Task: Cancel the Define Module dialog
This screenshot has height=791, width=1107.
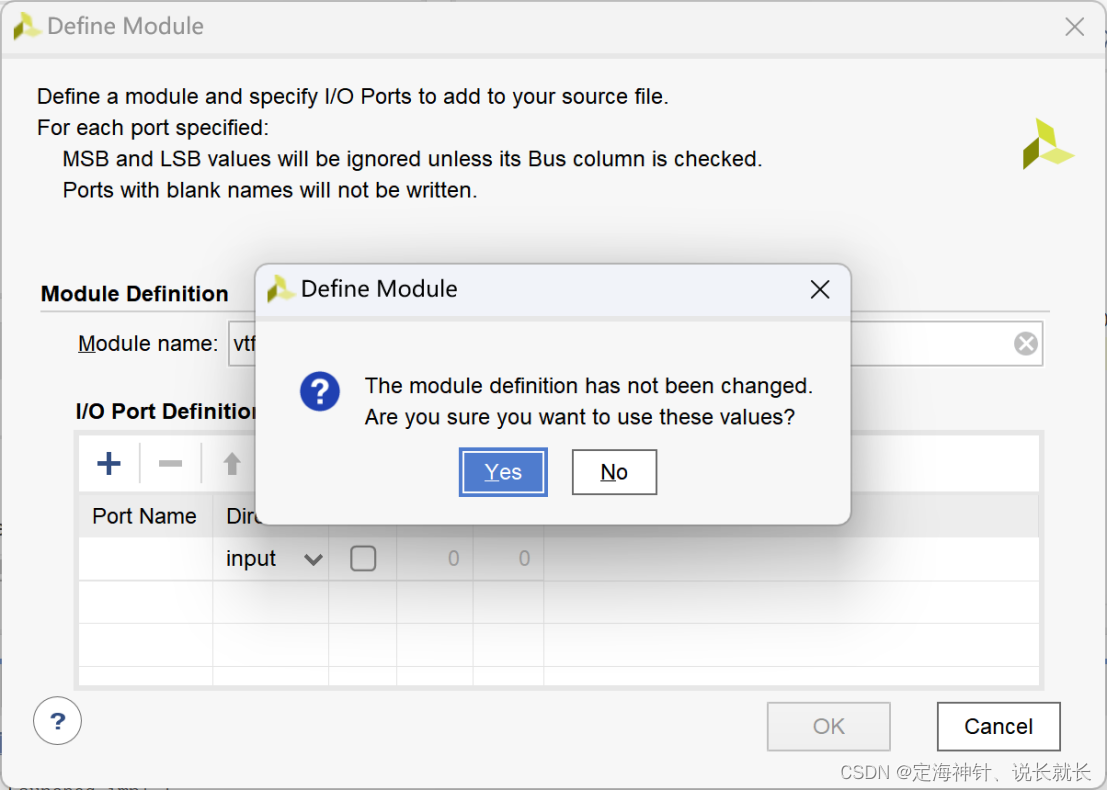Action: (998, 727)
